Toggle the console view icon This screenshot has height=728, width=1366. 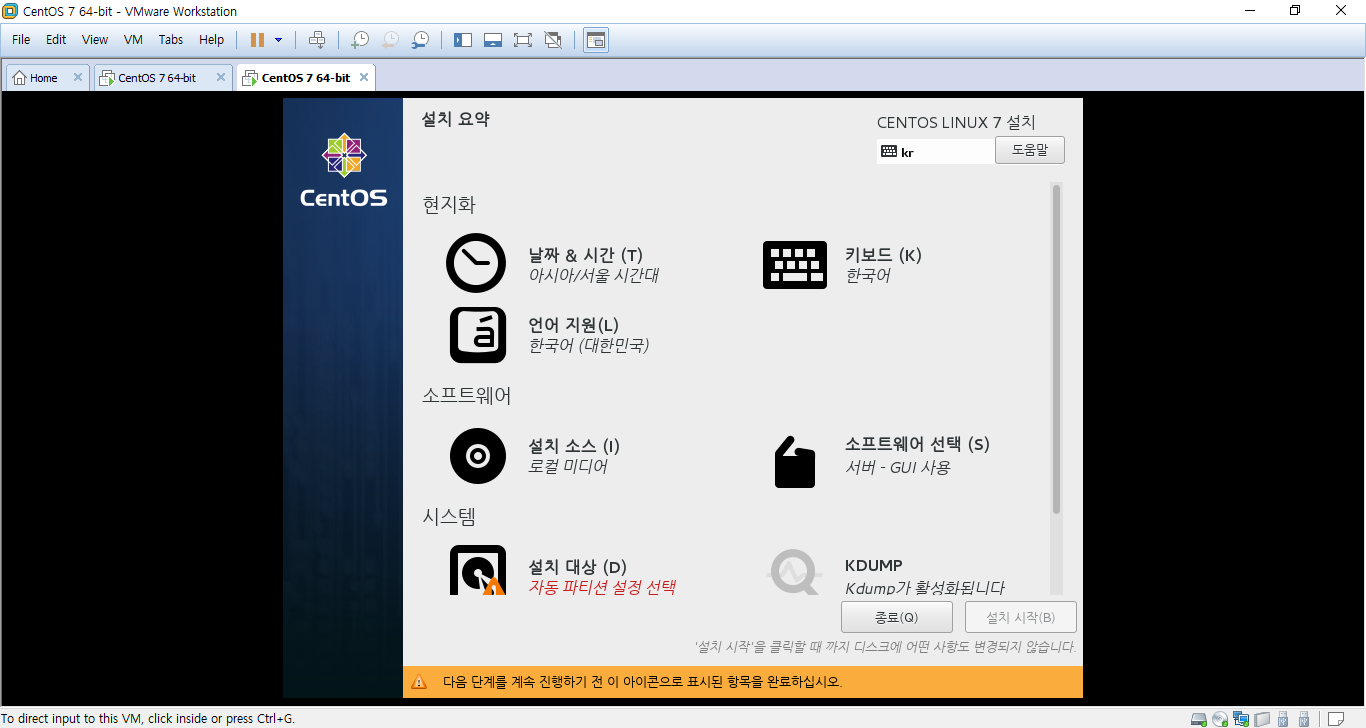coord(596,40)
